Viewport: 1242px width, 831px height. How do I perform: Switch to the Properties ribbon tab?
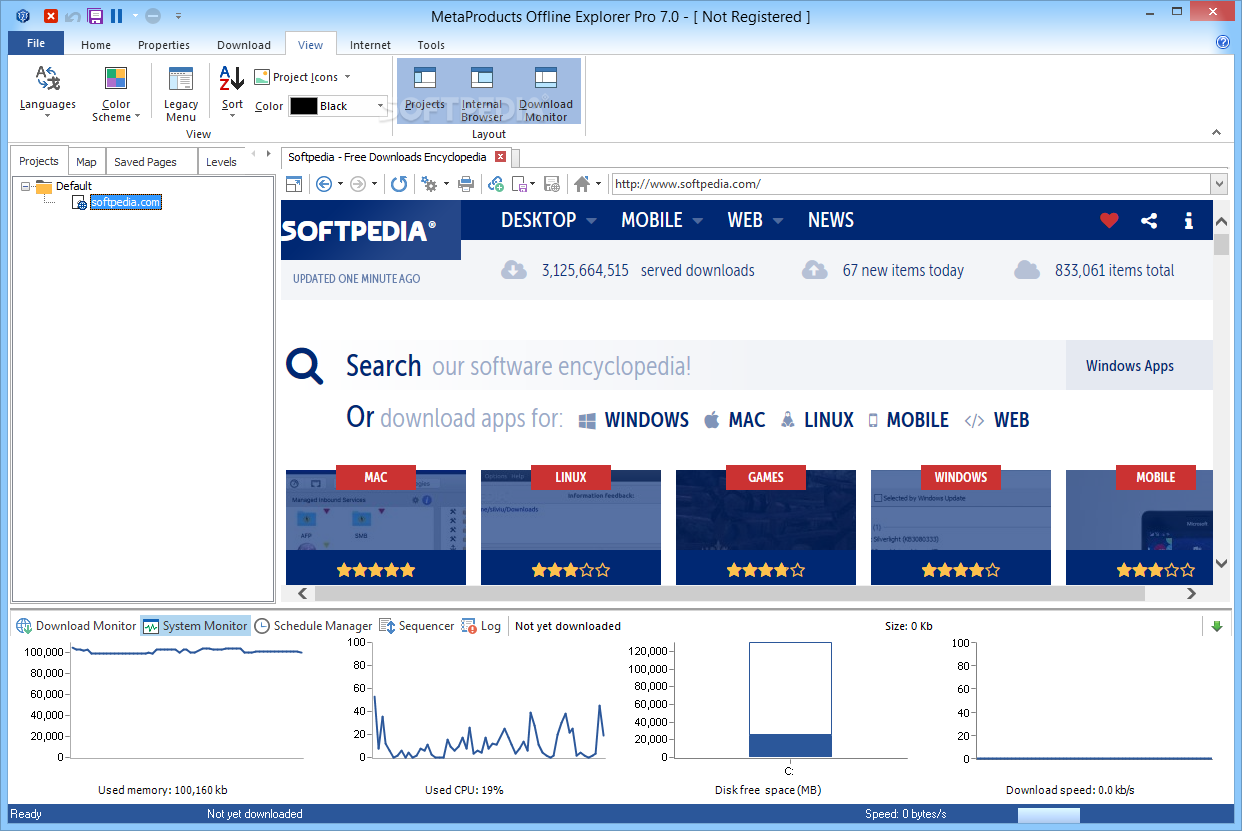[x=164, y=45]
